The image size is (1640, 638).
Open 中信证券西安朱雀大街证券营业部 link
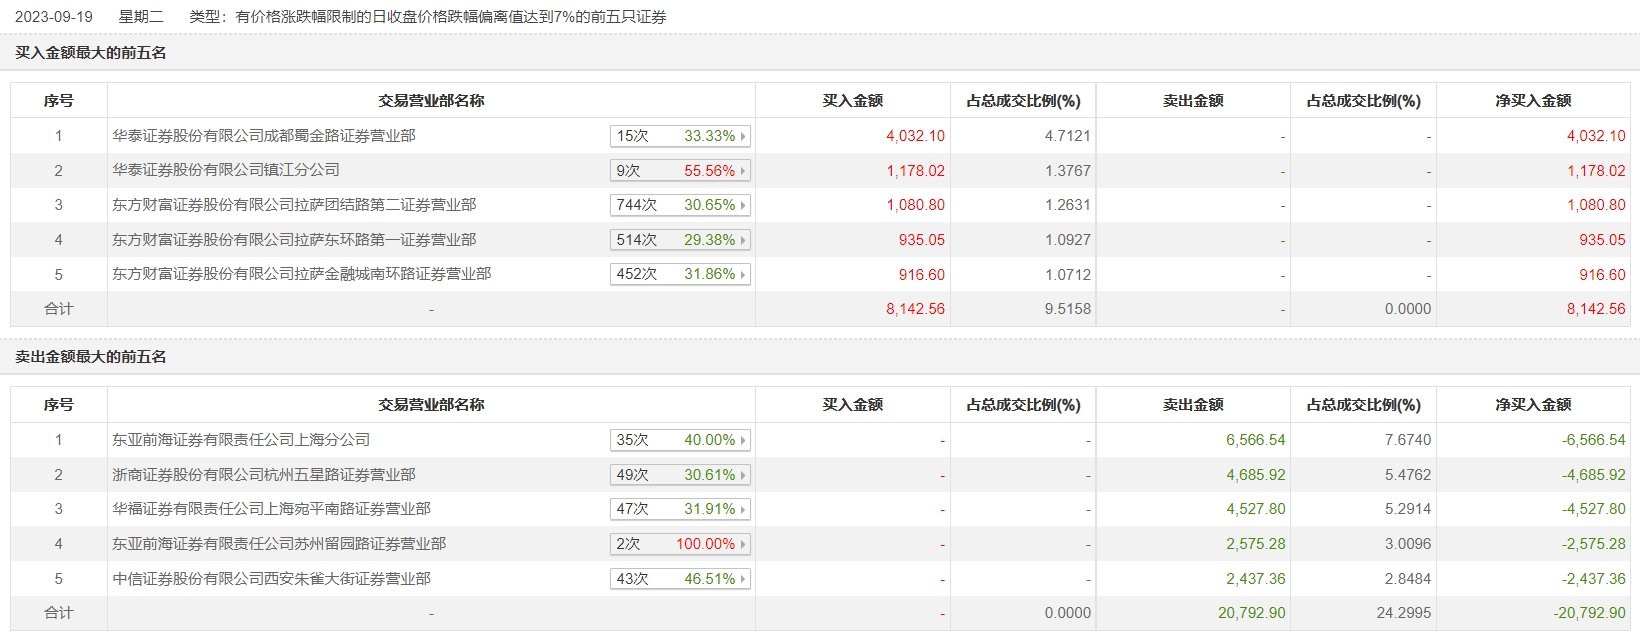[271, 579]
